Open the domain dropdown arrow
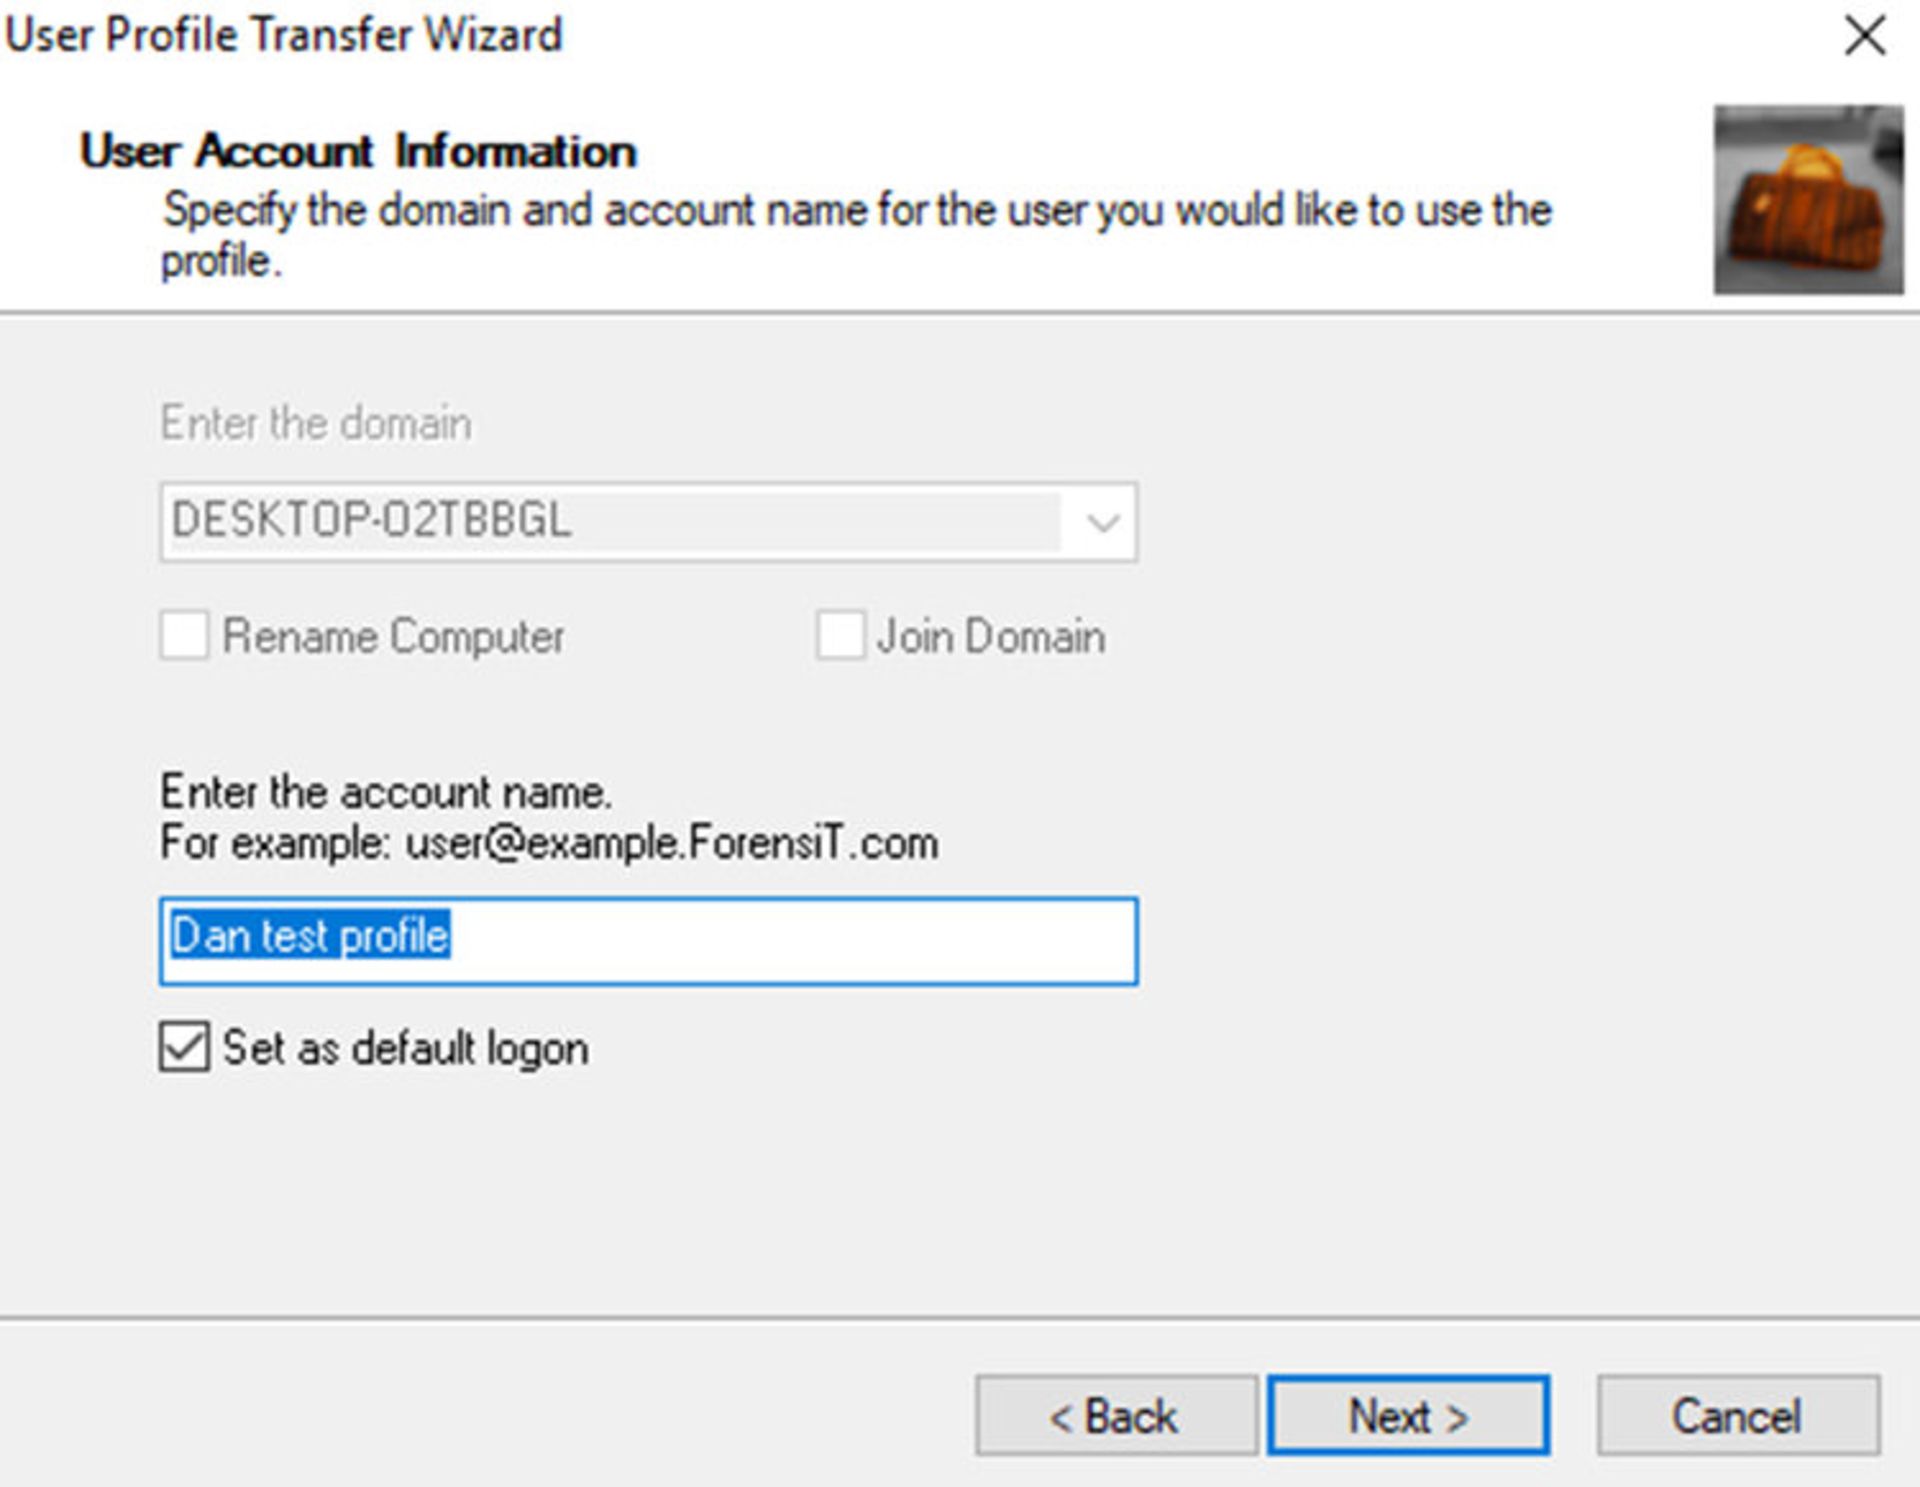 point(1102,522)
